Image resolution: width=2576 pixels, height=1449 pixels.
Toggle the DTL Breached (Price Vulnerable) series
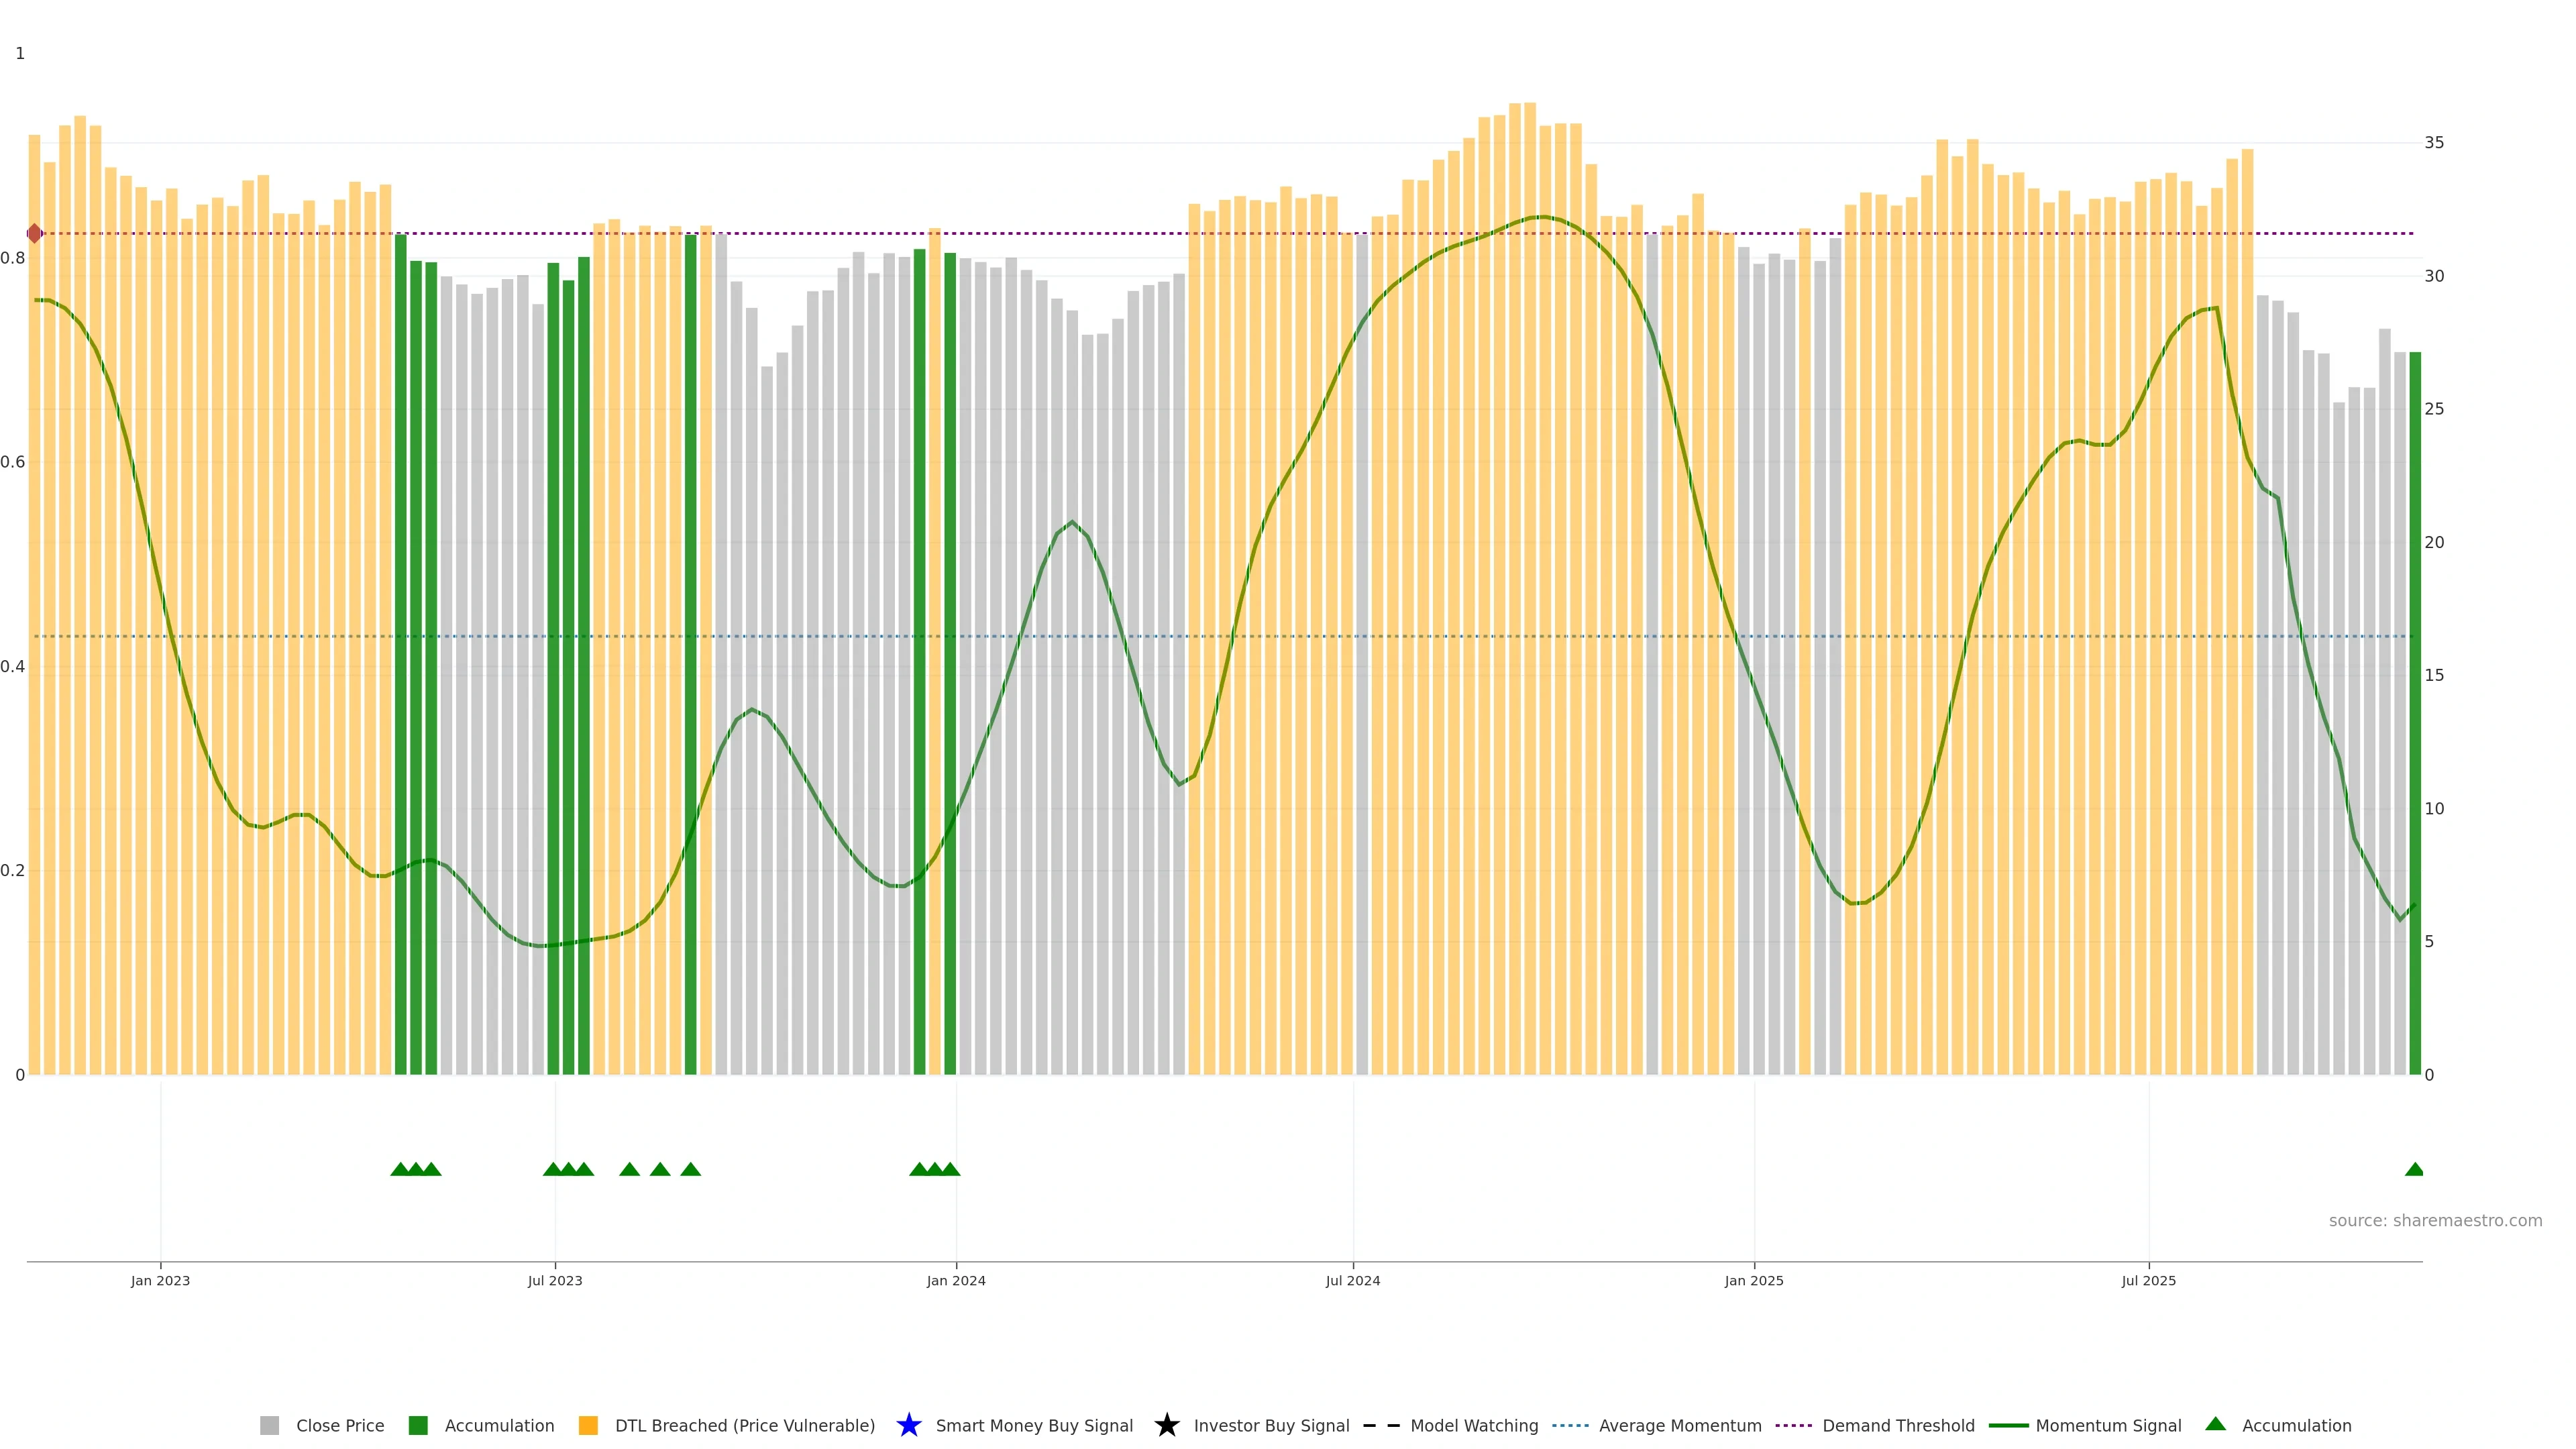tap(744, 1425)
